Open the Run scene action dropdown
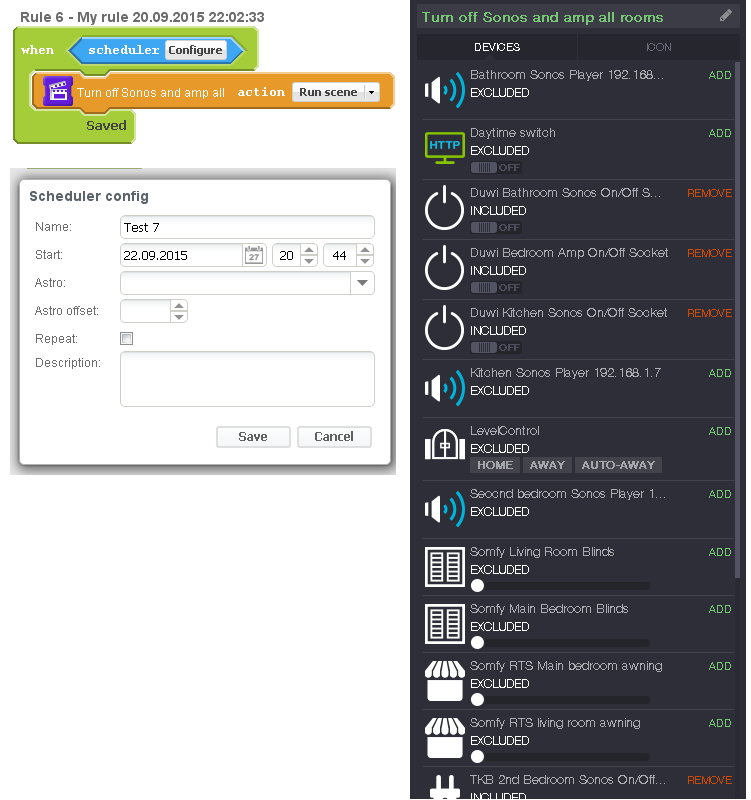This screenshot has height=800, width=751. pos(372,92)
